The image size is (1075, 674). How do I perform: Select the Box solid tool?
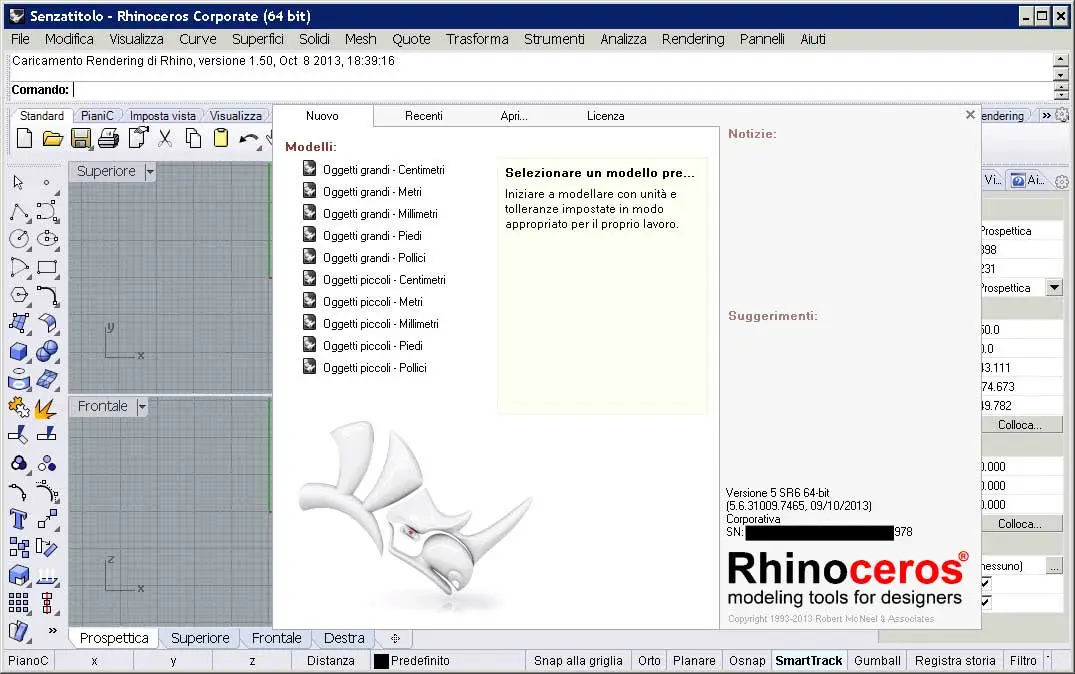[19, 352]
